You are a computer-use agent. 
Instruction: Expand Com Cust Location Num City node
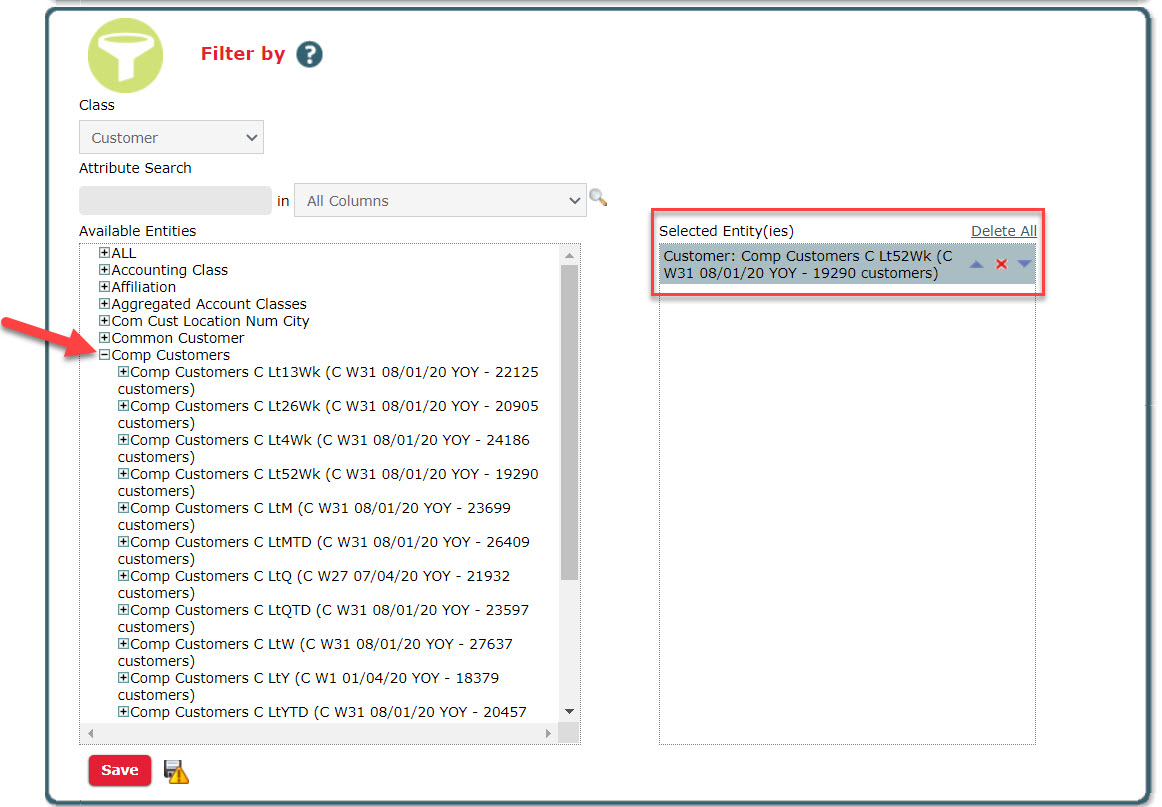point(104,321)
